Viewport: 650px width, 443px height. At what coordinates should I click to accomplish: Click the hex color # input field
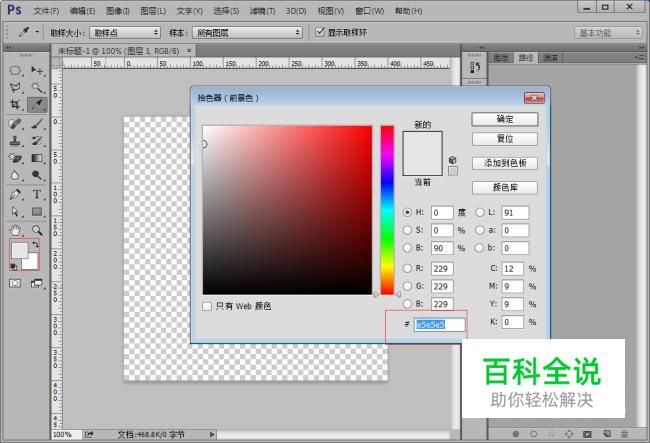click(439, 324)
